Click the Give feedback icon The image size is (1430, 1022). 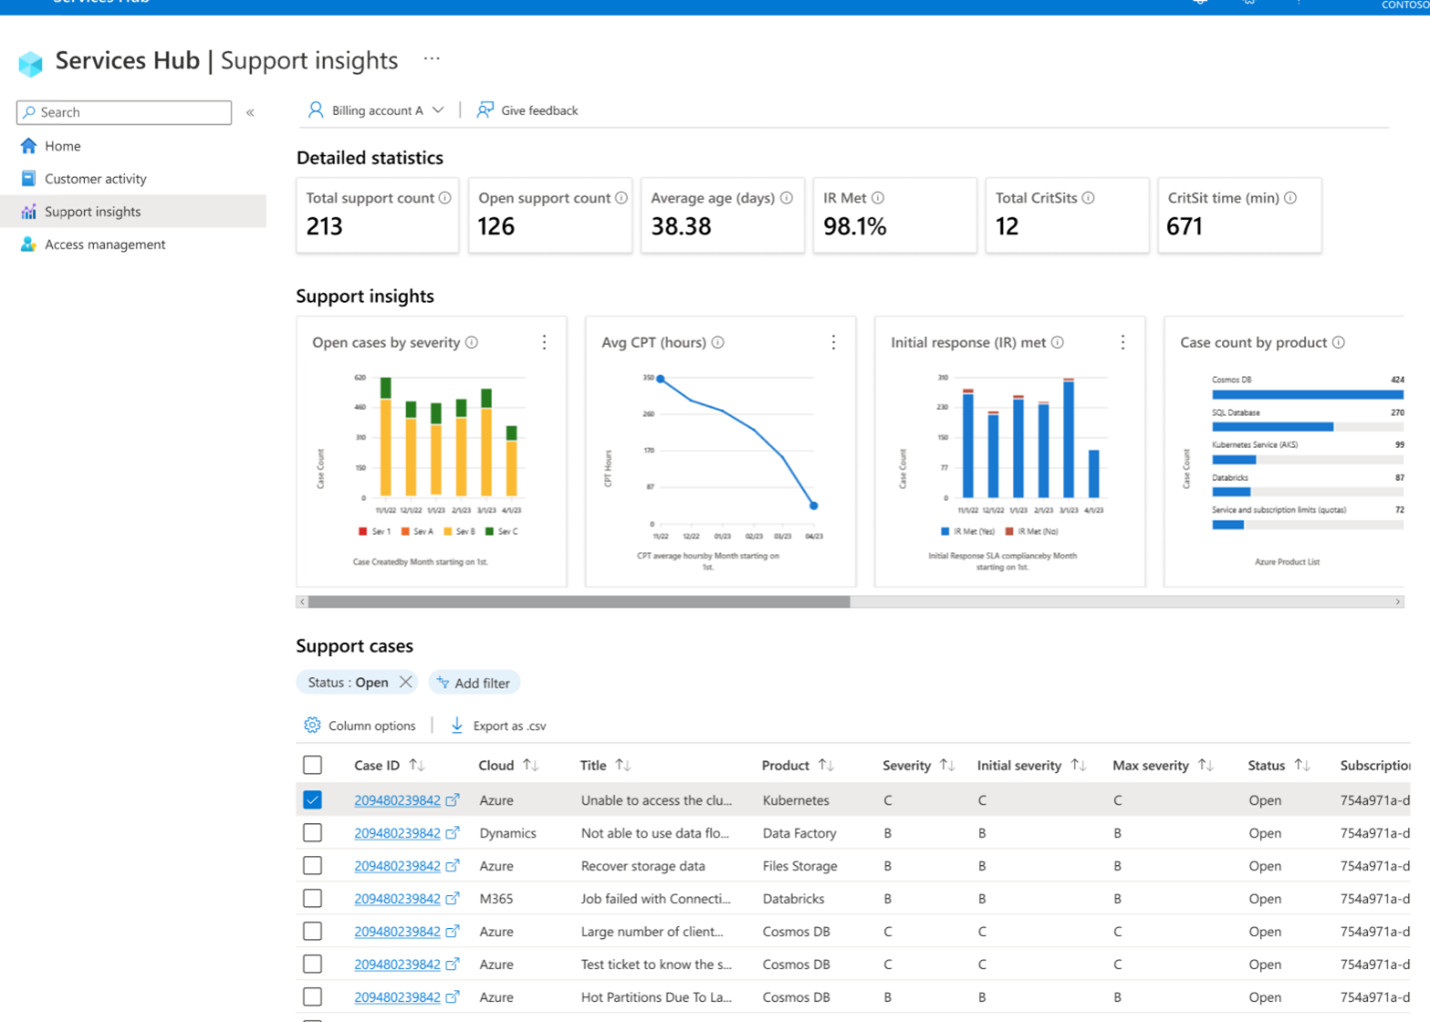click(x=485, y=110)
